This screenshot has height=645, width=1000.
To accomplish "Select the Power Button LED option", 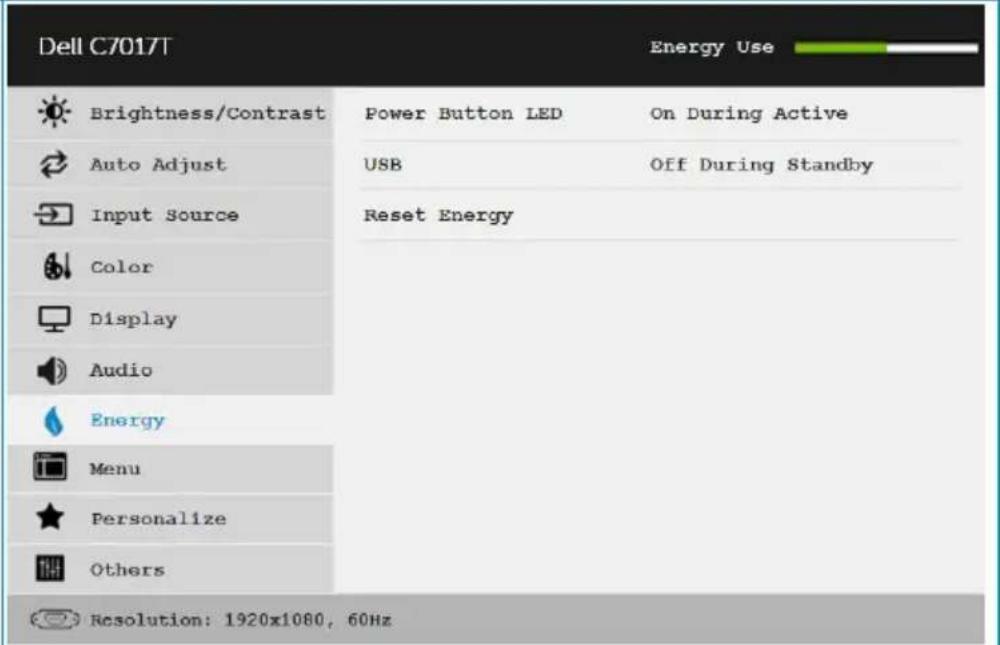I will coord(464,114).
